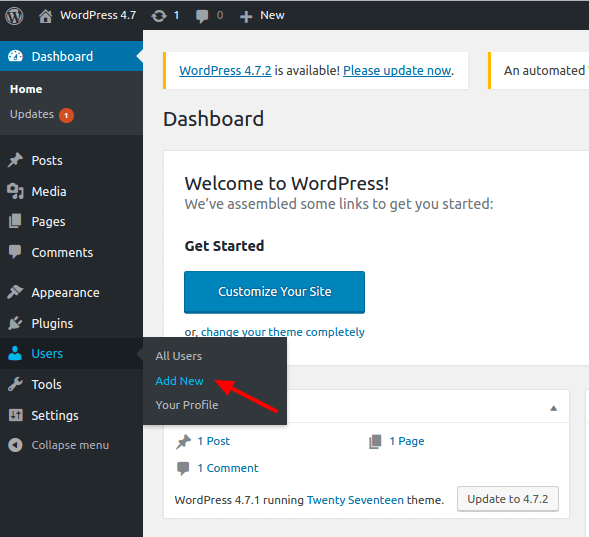Click the Media icon in sidebar
Viewport: 589px width, 537px height.
coord(15,191)
